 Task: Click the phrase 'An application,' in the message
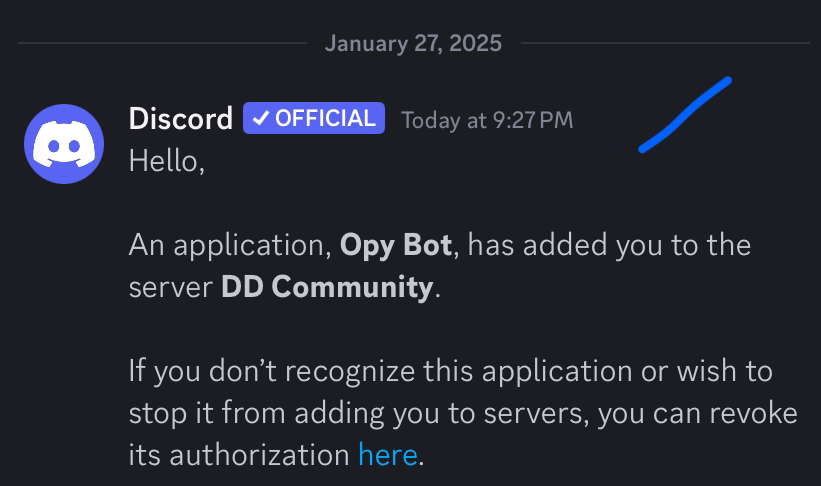(230, 245)
